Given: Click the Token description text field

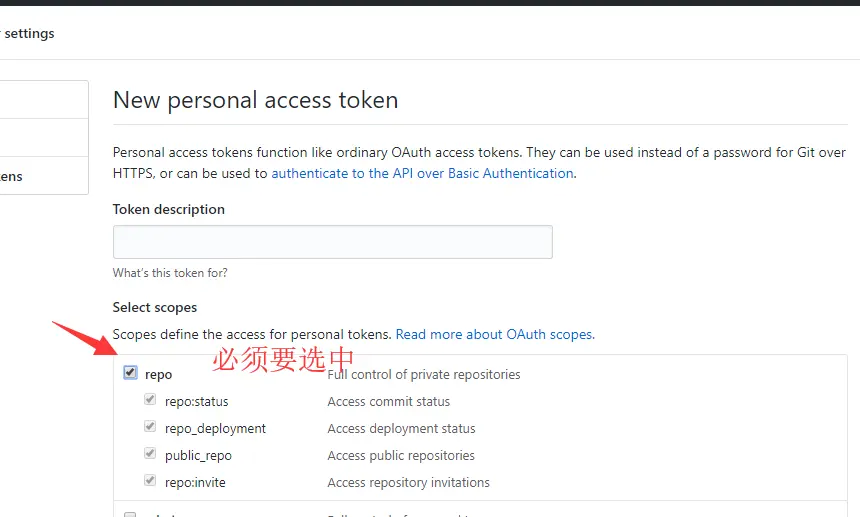Looking at the screenshot, I should click(332, 242).
